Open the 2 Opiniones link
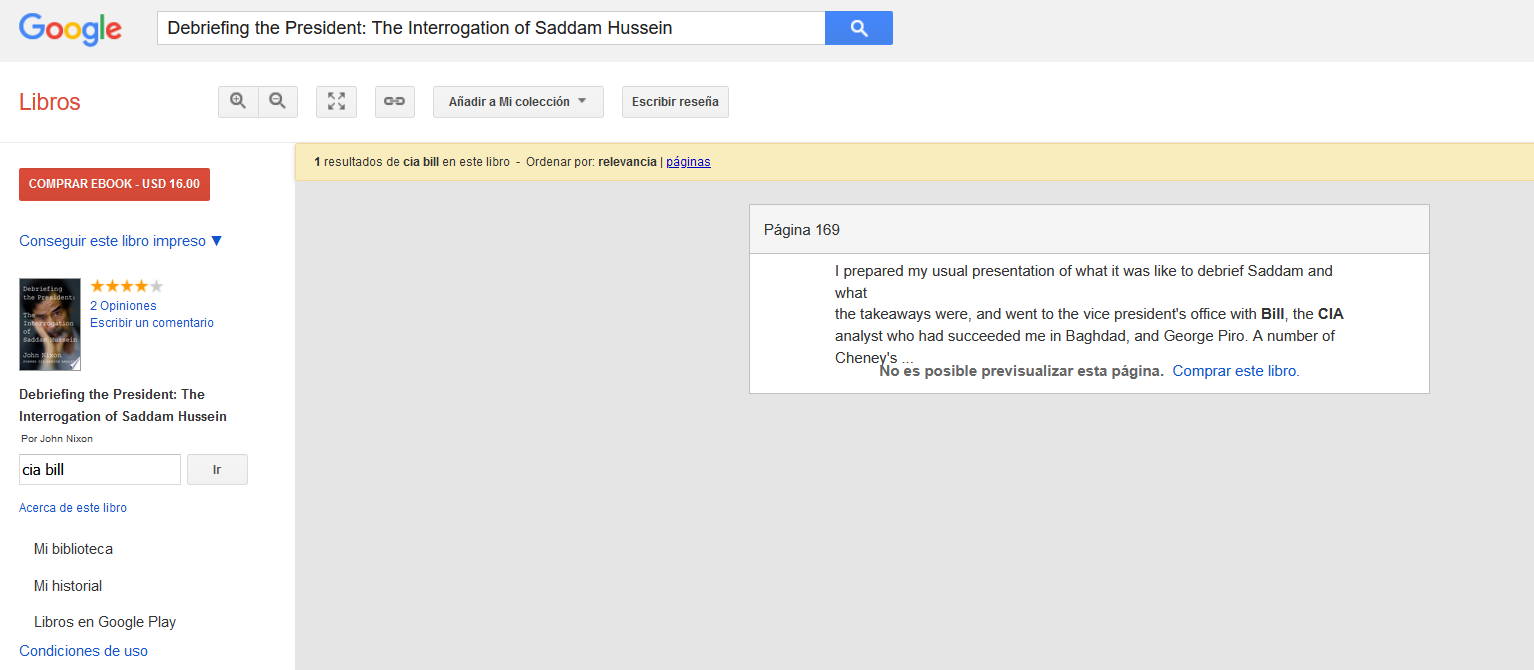 pos(123,306)
